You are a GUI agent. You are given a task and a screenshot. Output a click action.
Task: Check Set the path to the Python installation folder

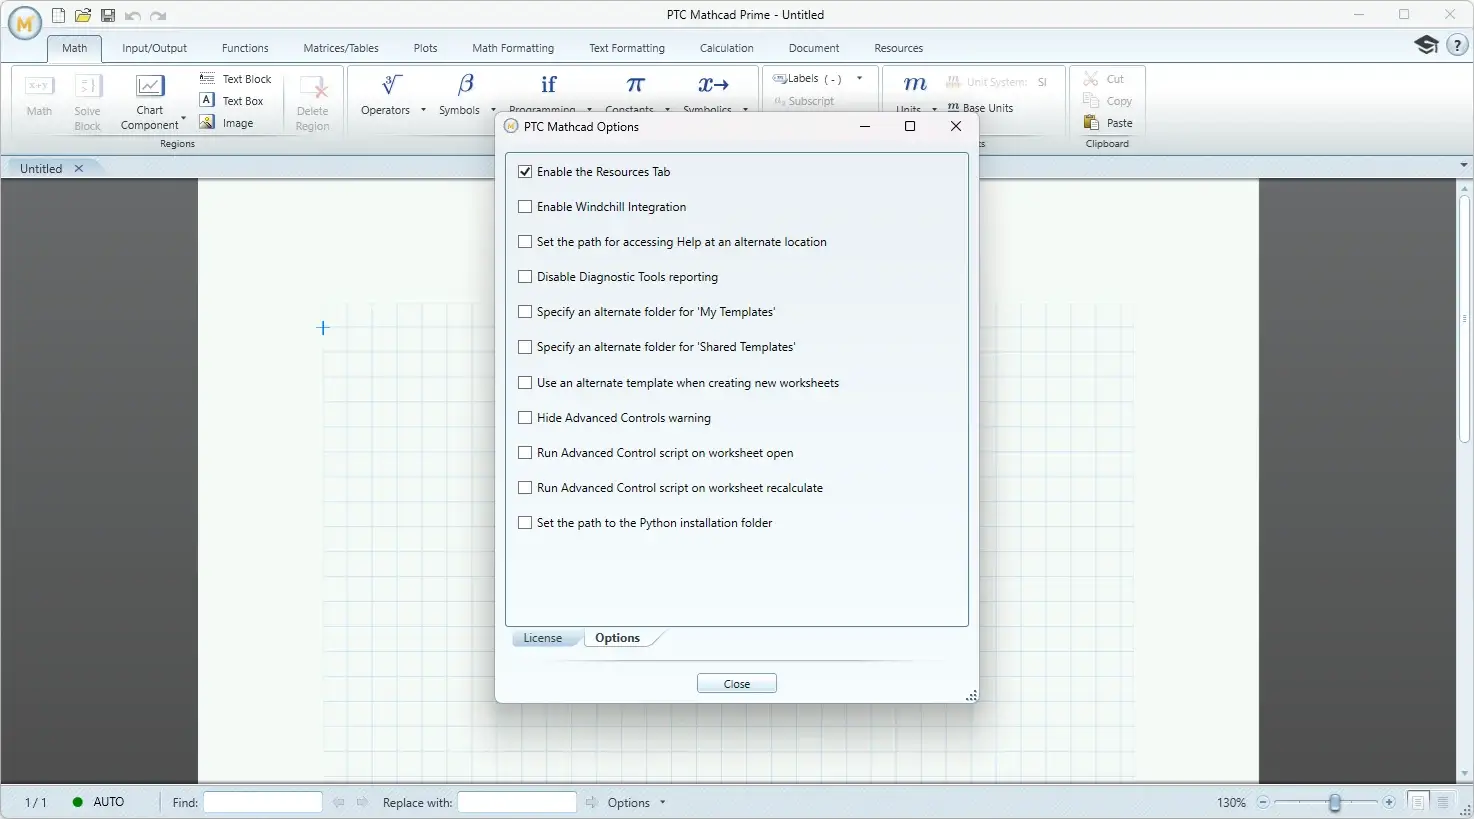pos(525,523)
